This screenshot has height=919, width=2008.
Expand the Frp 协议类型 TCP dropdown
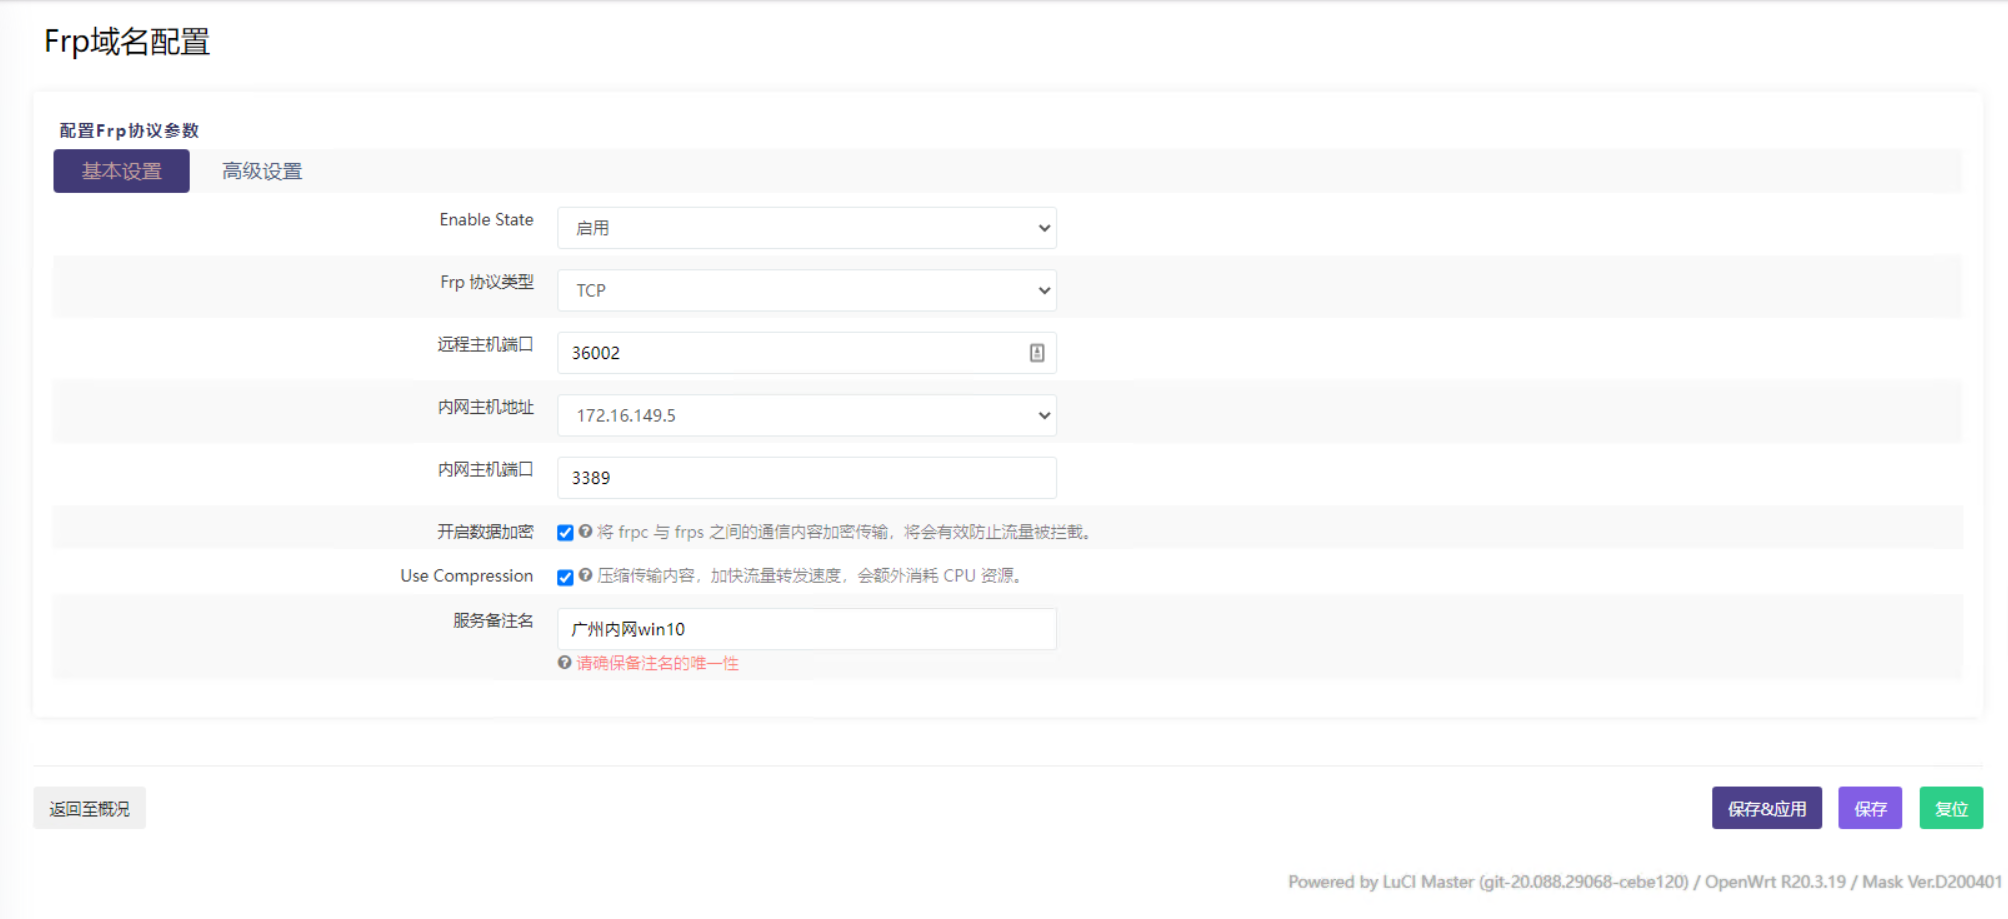click(806, 291)
